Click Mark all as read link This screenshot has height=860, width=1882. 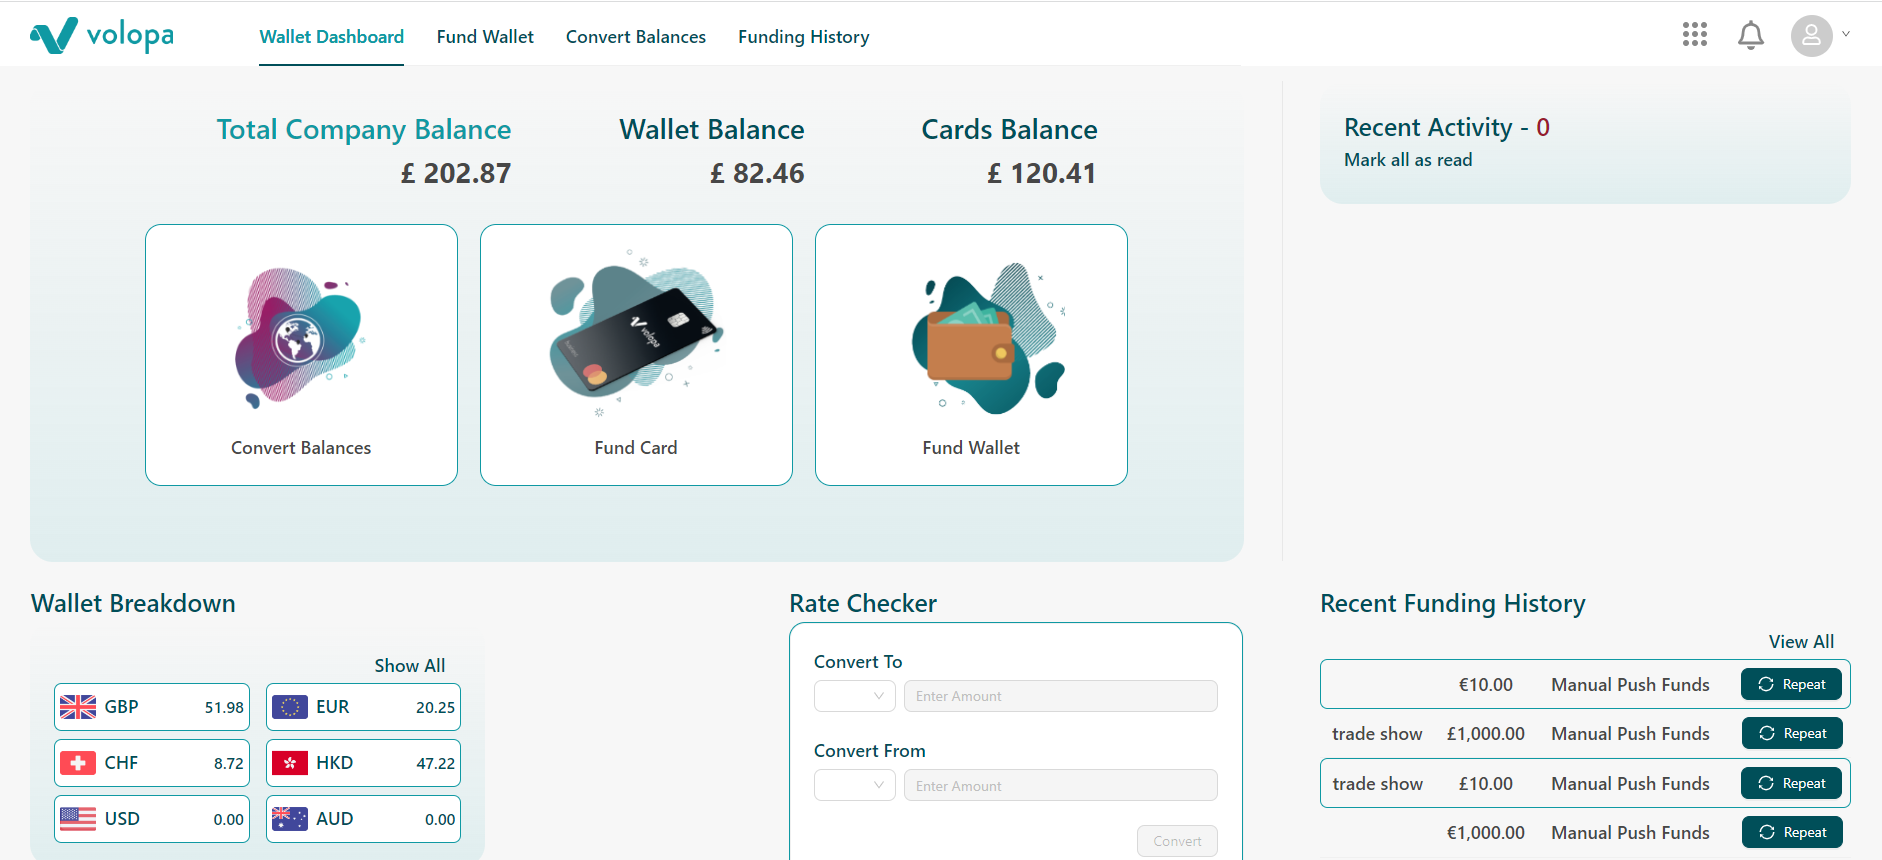click(x=1408, y=160)
